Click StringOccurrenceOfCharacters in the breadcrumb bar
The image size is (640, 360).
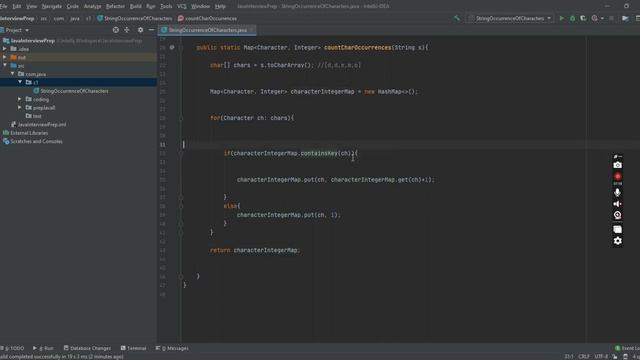[135, 18]
